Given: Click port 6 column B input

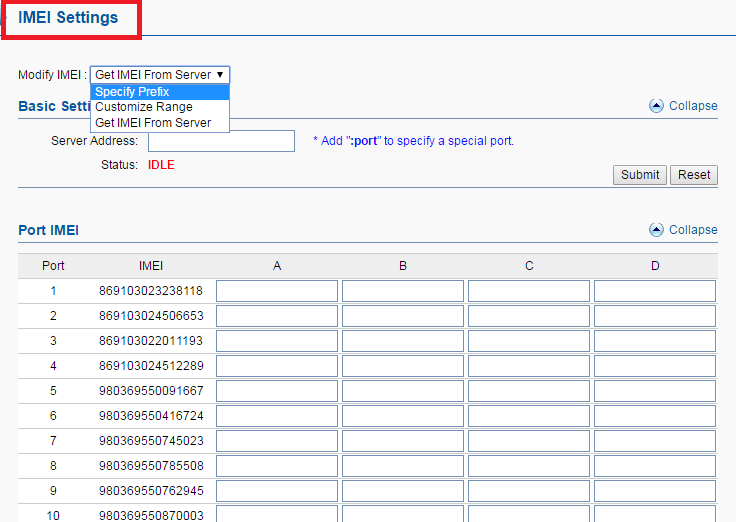Looking at the screenshot, I should tap(403, 416).
